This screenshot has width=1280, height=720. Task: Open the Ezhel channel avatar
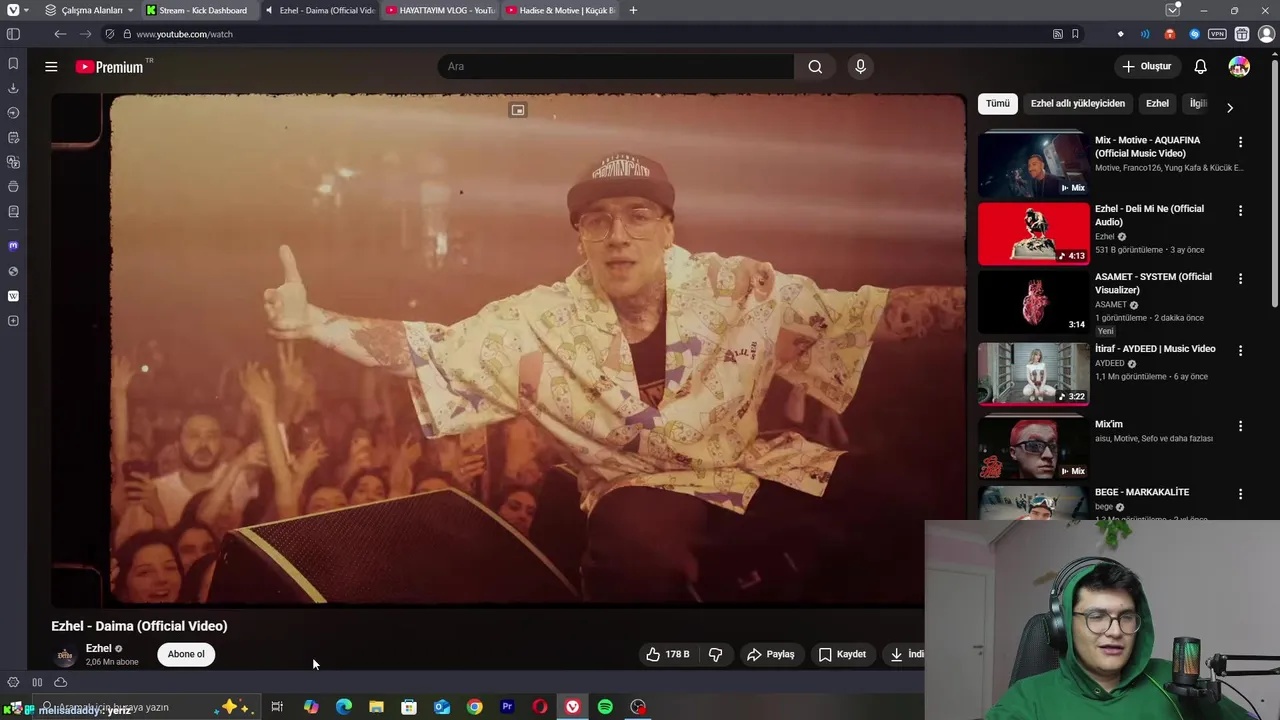[x=65, y=656]
